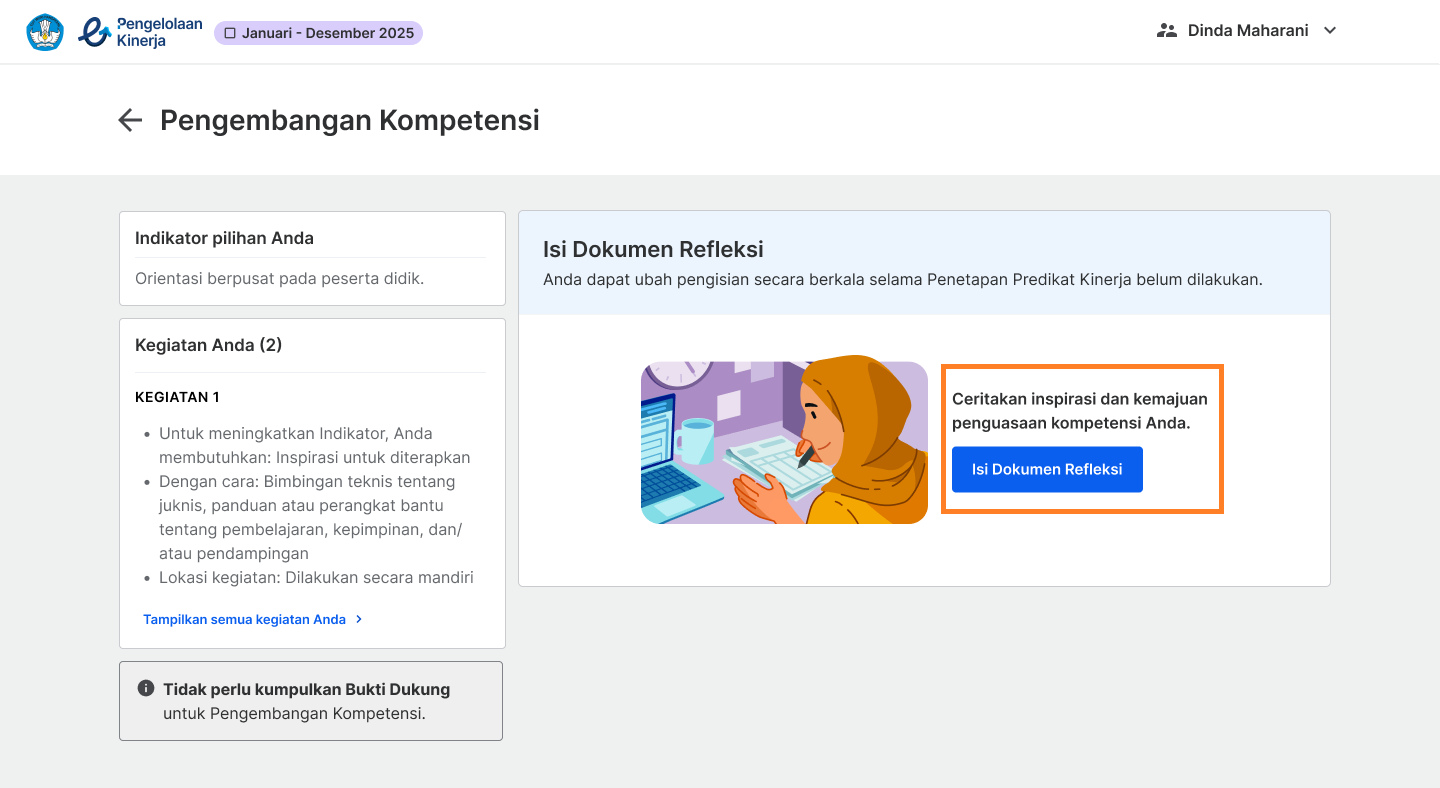The image size is (1440, 788).
Task: Click the Pengembangan Kompetensi page title
Action: [x=349, y=120]
